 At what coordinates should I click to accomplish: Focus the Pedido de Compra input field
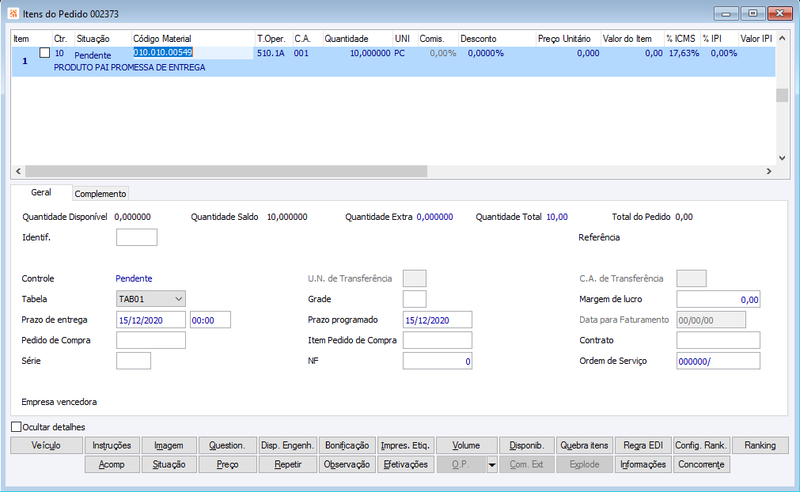(x=151, y=340)
